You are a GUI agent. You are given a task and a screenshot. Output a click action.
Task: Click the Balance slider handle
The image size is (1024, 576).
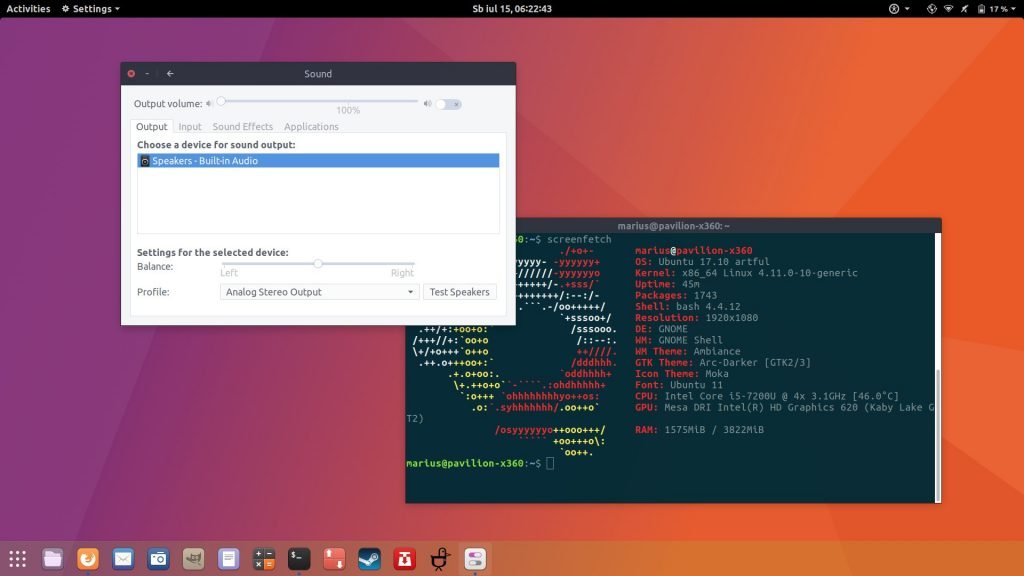click(x=318, y=263)
